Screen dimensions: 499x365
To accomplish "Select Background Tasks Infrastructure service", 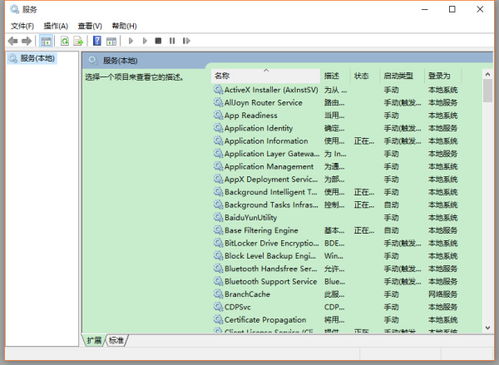I will [x=271, y=205].
